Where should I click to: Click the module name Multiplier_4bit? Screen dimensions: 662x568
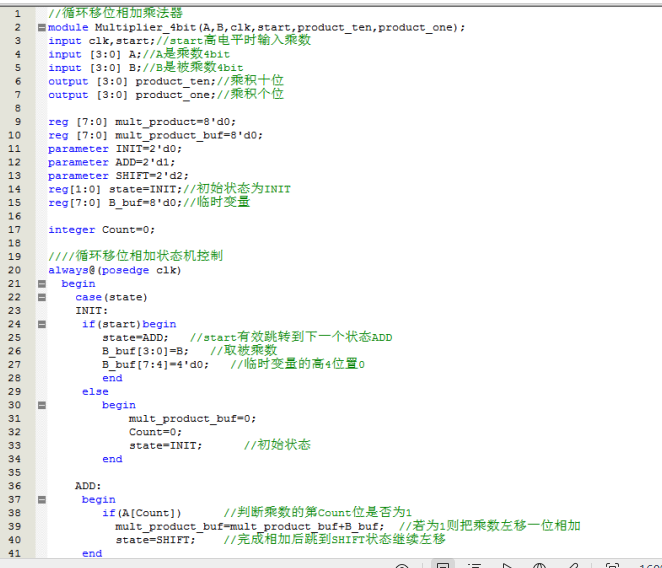(x=145, y=27)
